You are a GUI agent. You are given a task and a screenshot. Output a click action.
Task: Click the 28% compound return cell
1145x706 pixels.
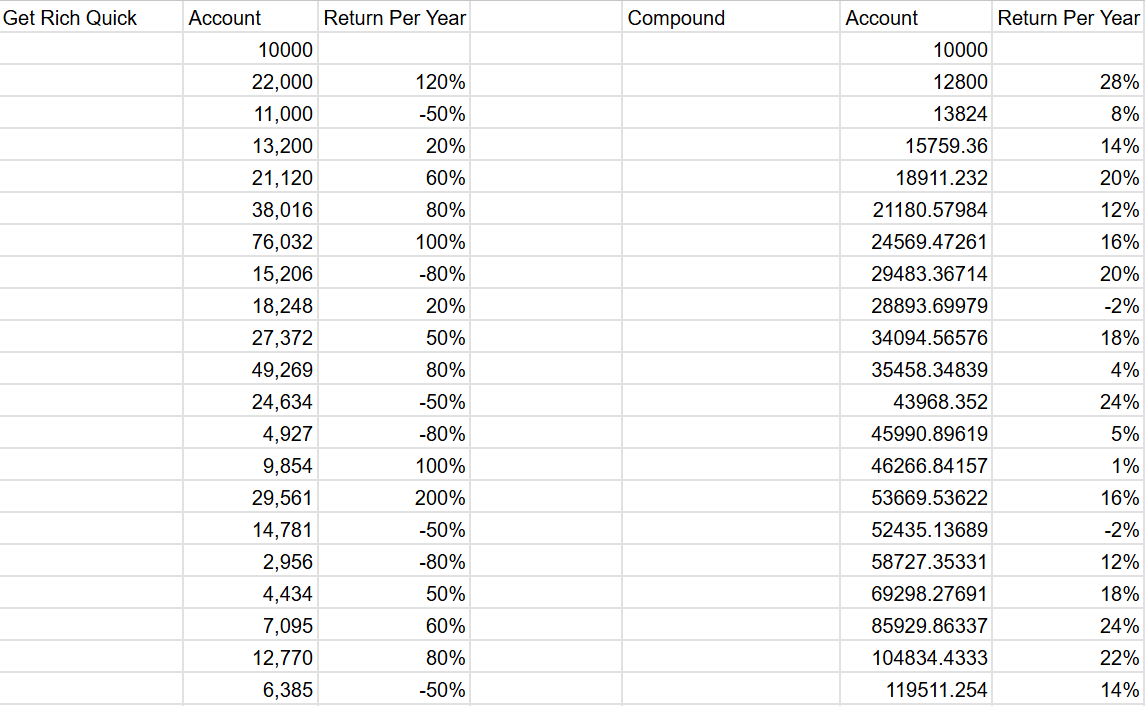(1068, 81)
